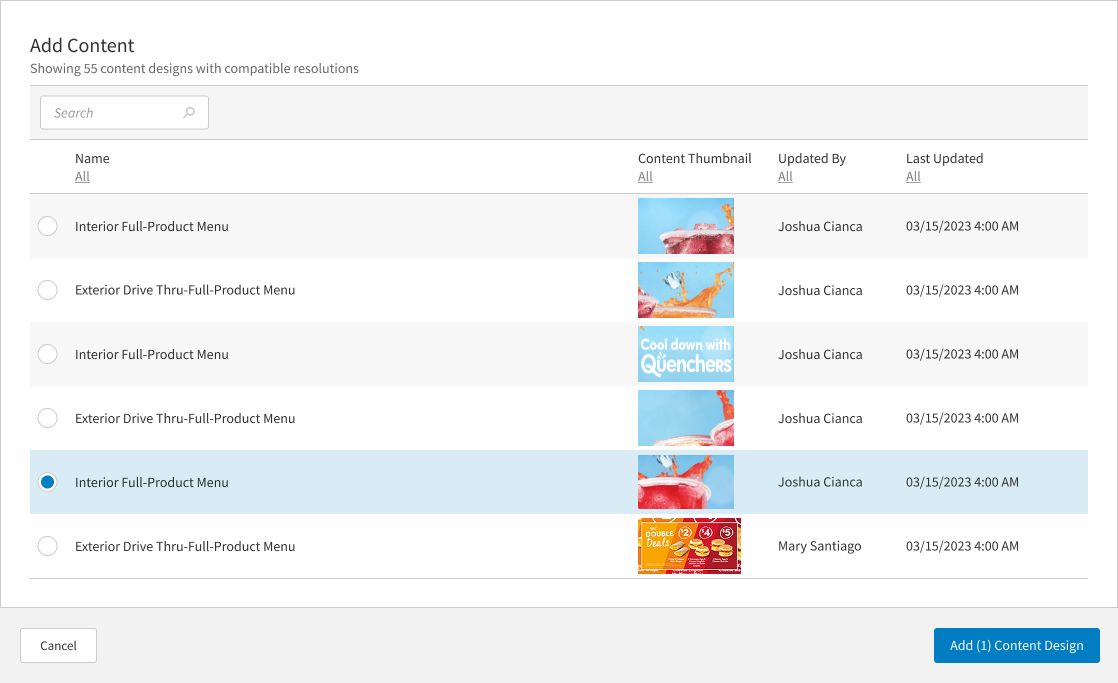Open the All filter under Content Thumbnail
This screenshot has height=683, width=1118.
(645, 177)
